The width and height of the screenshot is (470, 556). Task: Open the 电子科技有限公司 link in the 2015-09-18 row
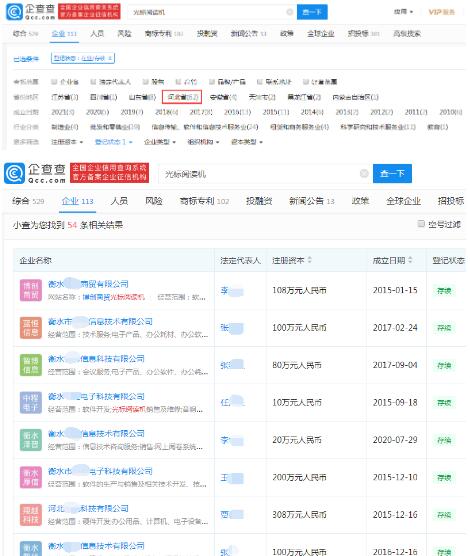click(x=96, y=396)
